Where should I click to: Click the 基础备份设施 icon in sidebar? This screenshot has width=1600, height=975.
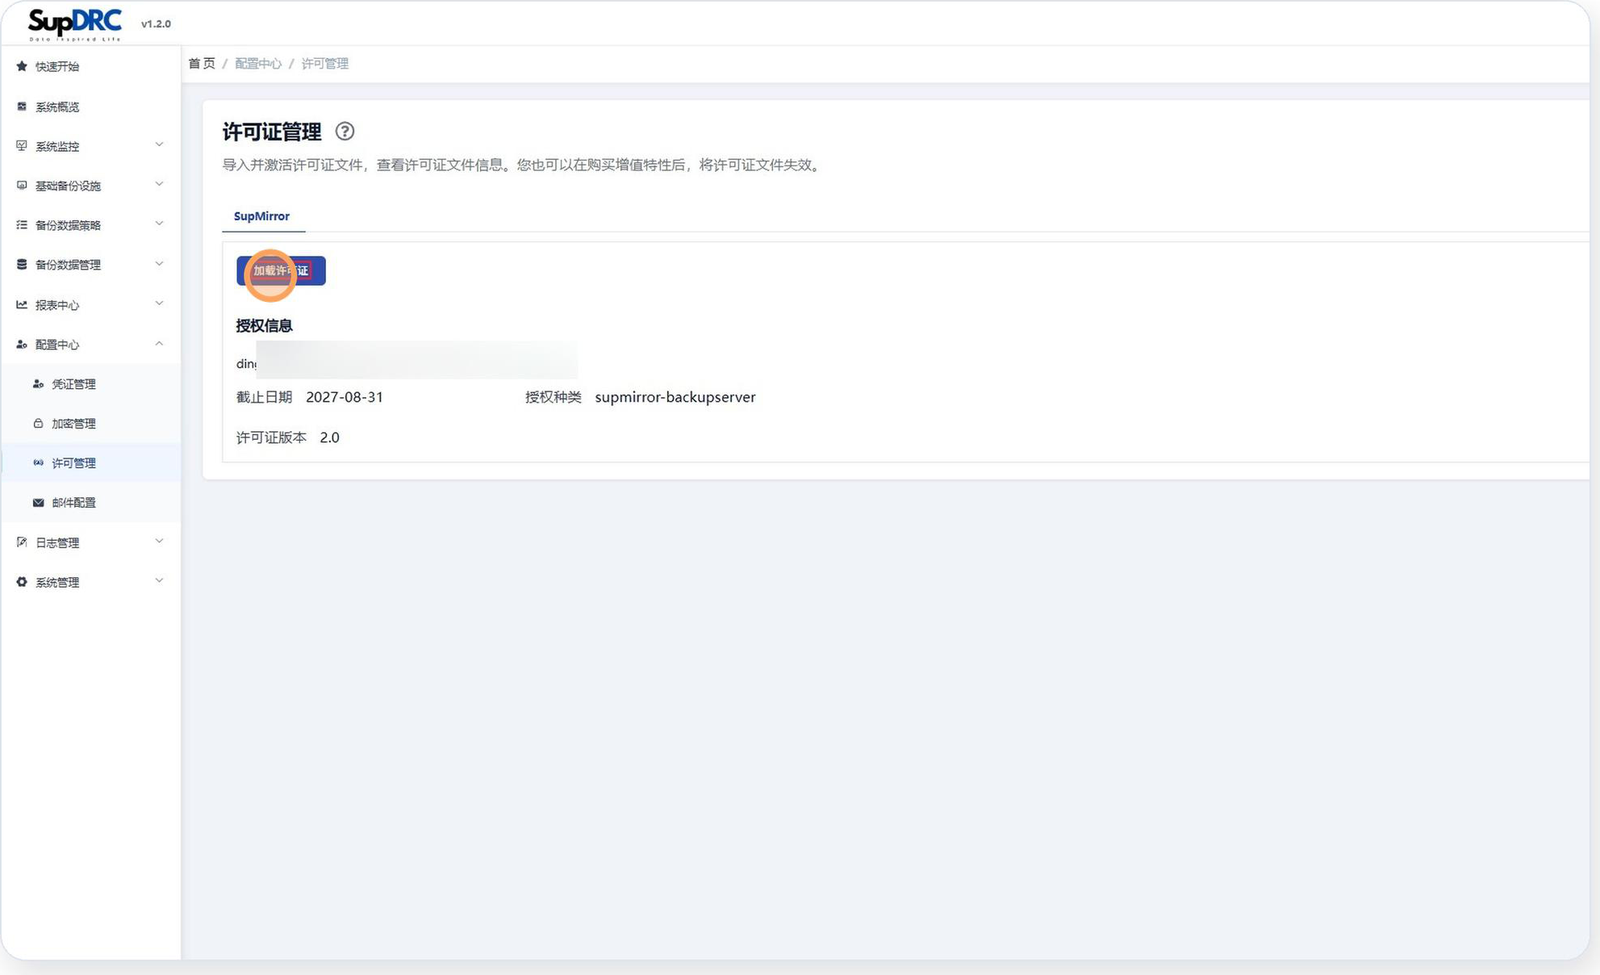[22, 186]
